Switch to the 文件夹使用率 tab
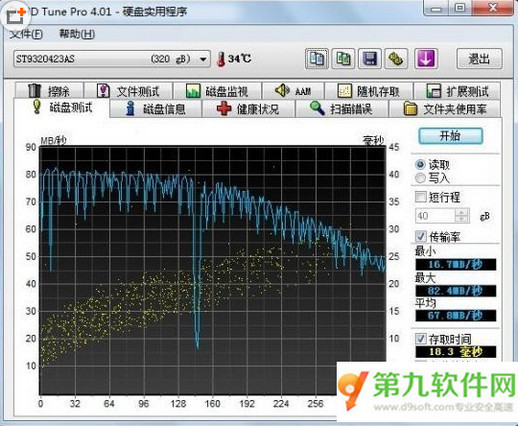The image size is (518, 426). 445,109
